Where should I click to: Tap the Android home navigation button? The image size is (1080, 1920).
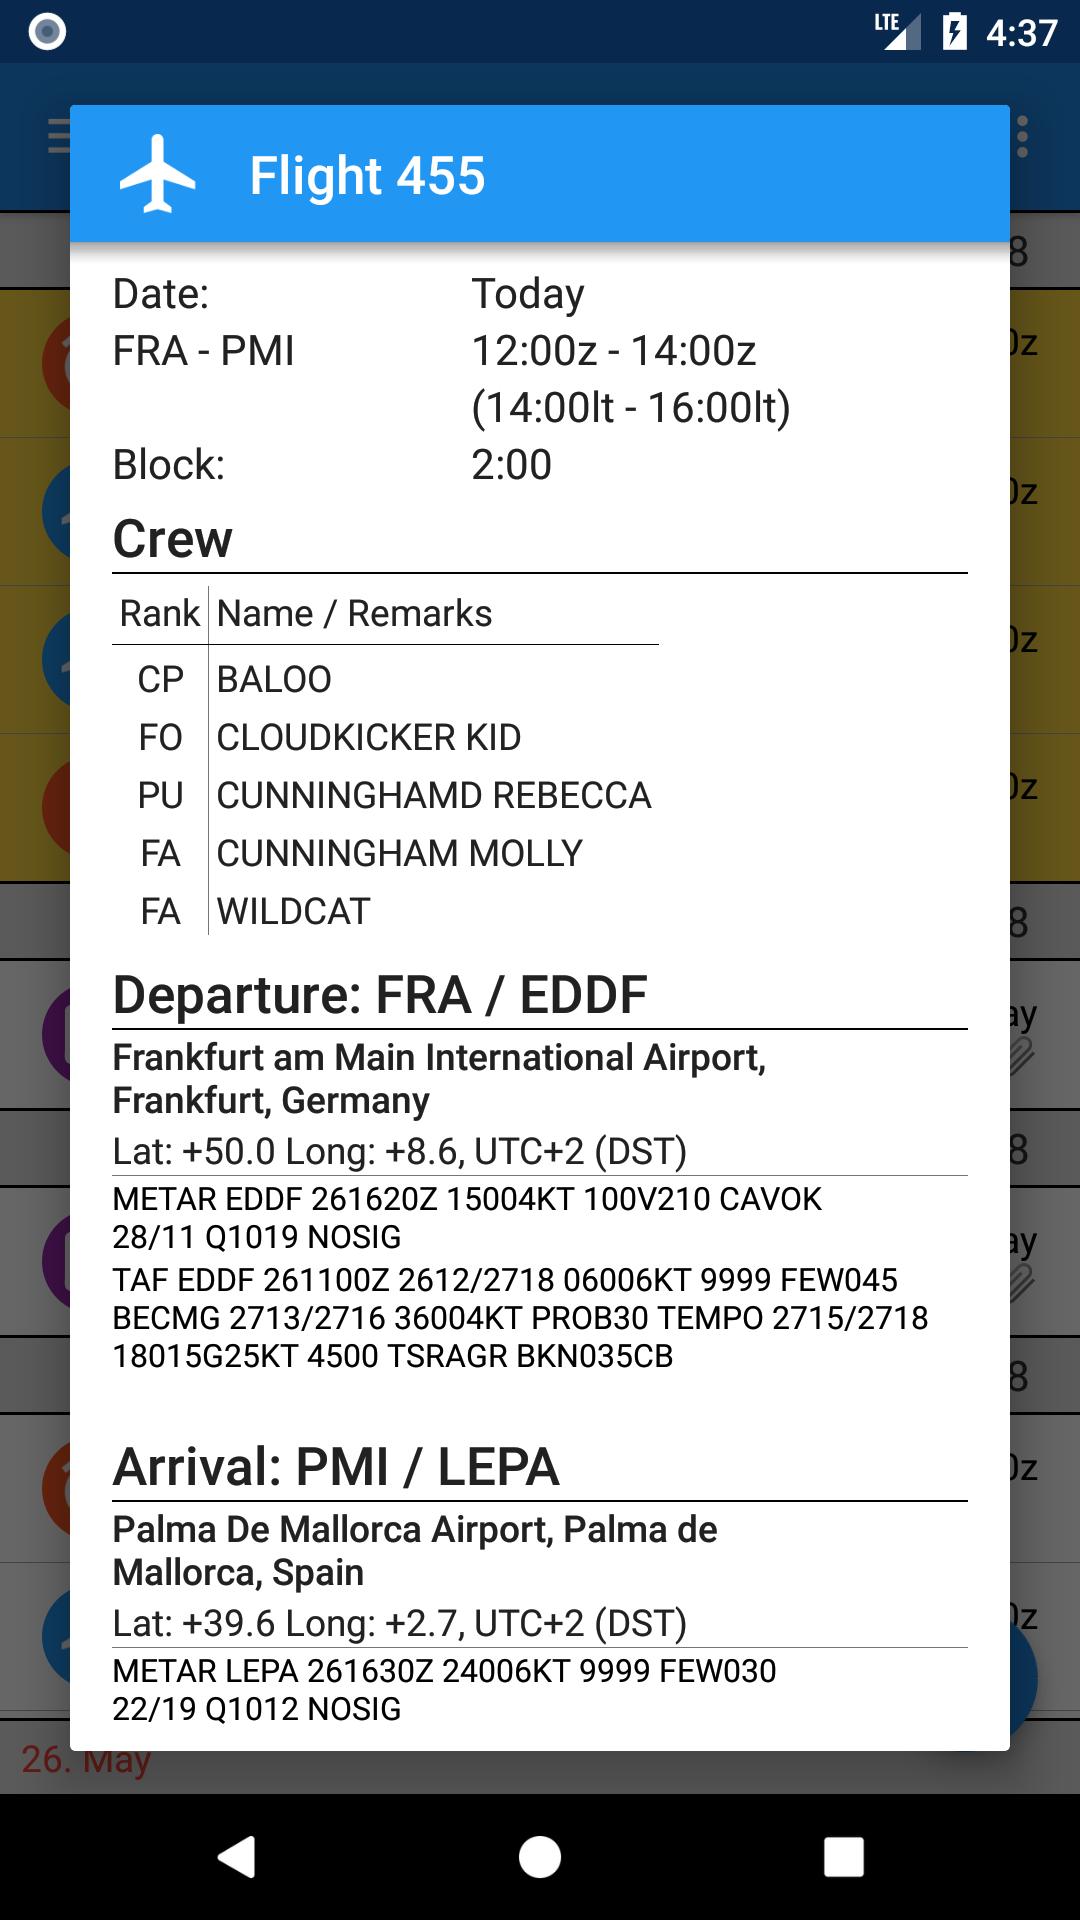[540, 1857]
